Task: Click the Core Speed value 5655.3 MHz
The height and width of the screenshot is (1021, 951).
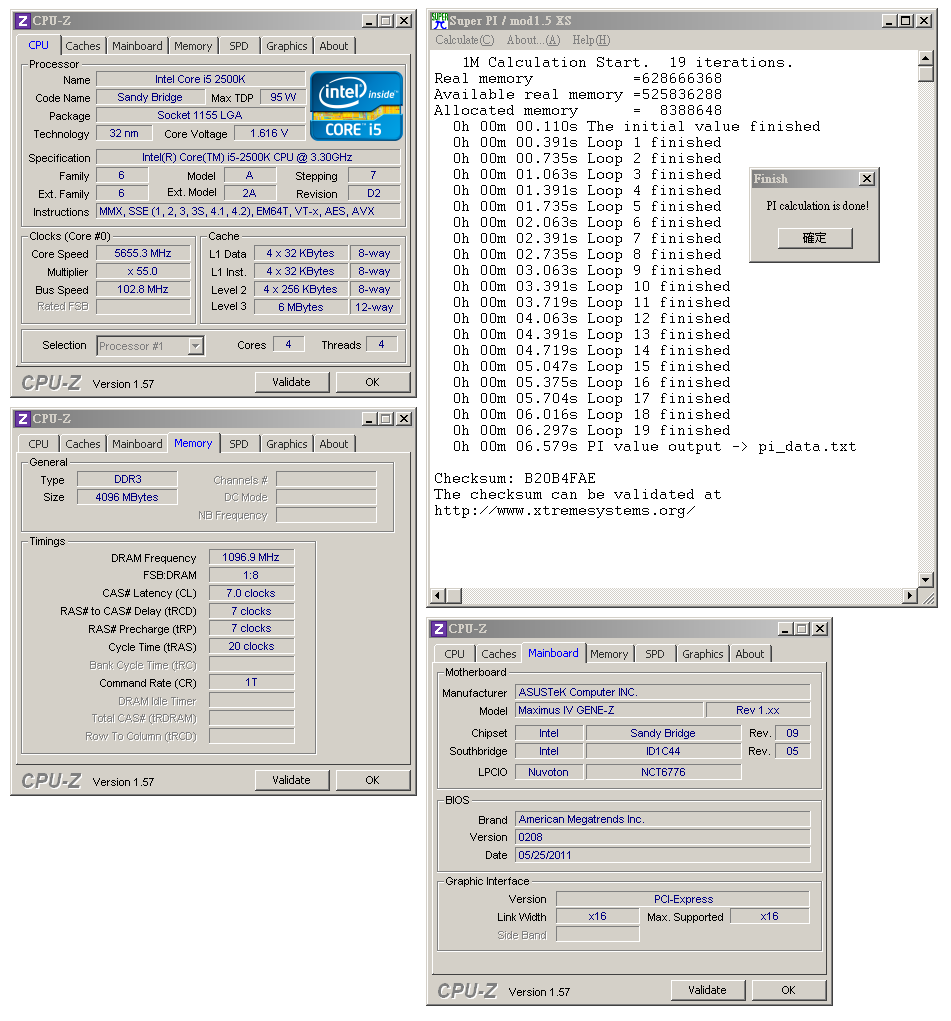Action: [143, 253]
